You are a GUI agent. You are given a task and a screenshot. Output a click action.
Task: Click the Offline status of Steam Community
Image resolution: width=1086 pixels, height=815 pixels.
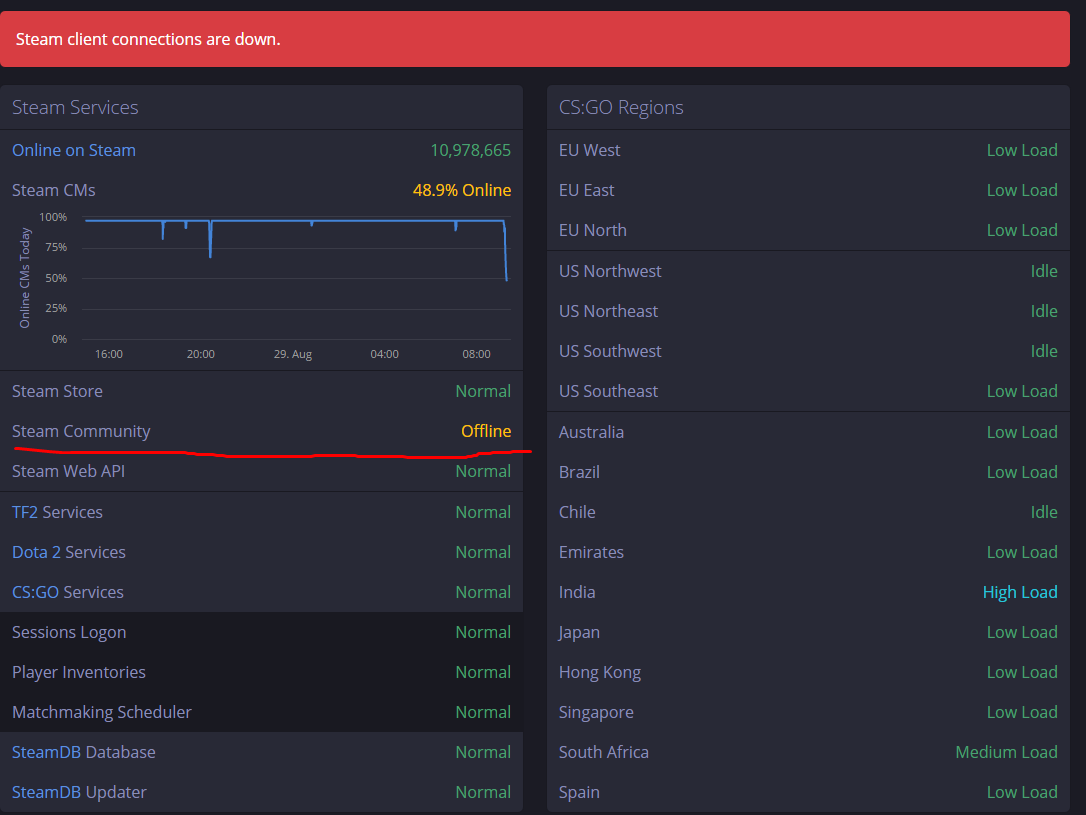[x=486, y=431]
